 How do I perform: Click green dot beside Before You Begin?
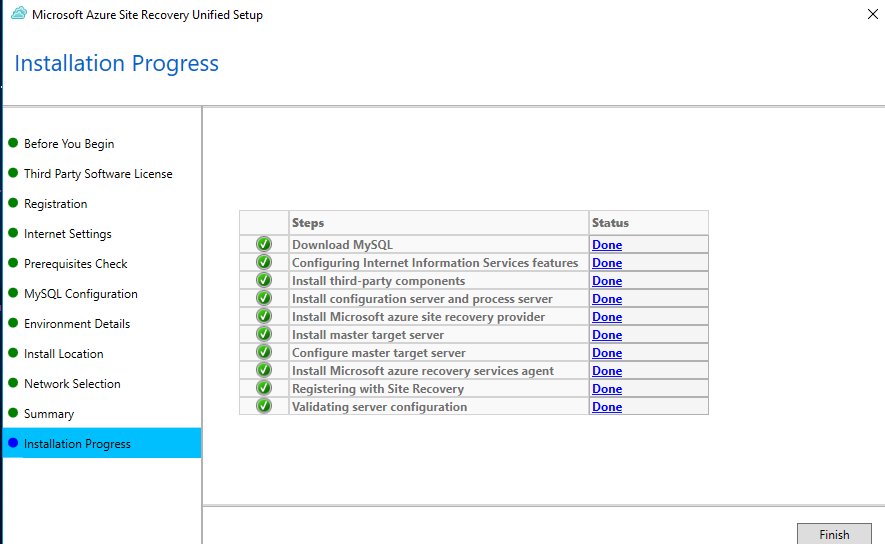(x=13, y=143)
